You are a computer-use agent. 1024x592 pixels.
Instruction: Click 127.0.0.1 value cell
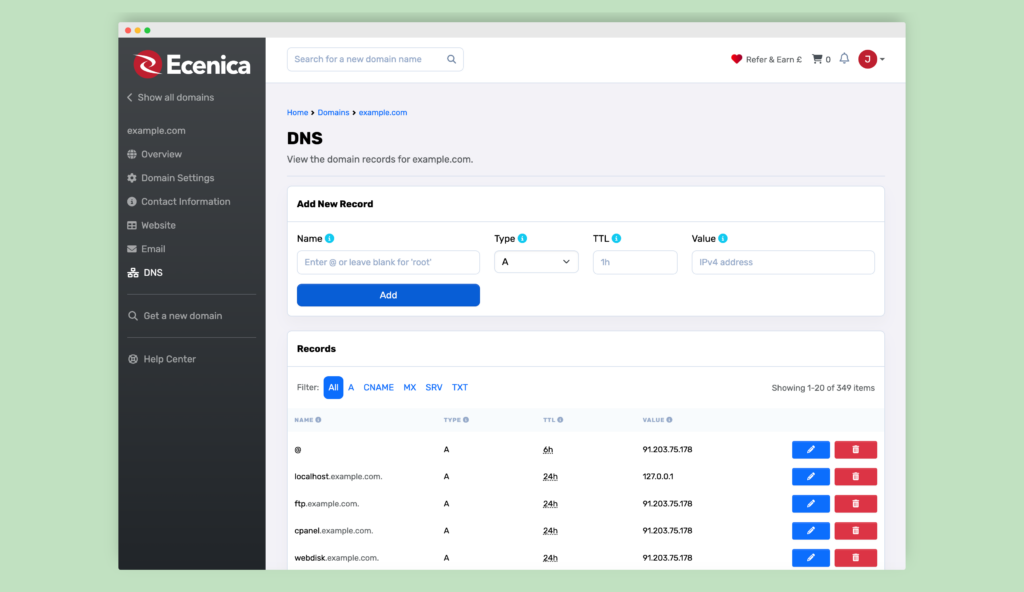[x=658, y=476]
